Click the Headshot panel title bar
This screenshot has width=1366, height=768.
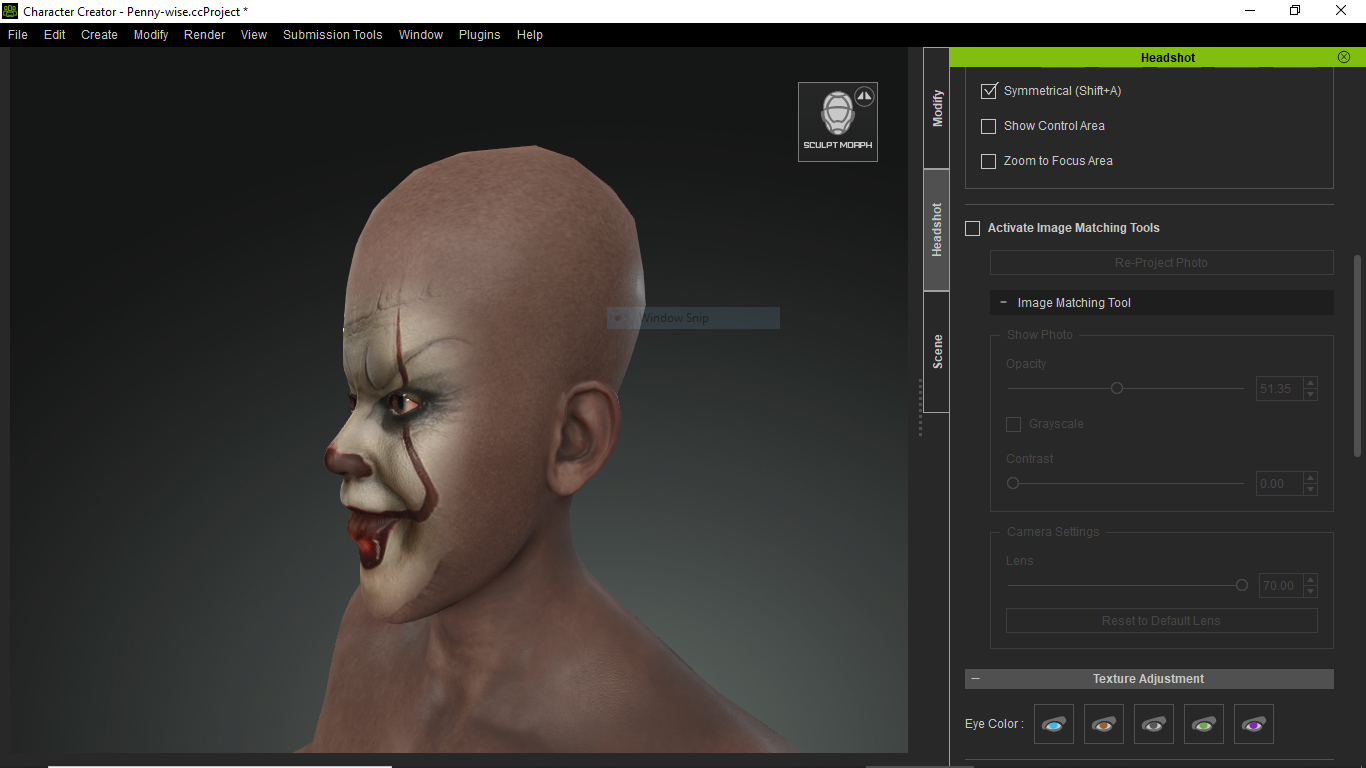(x=1157, y=57)
